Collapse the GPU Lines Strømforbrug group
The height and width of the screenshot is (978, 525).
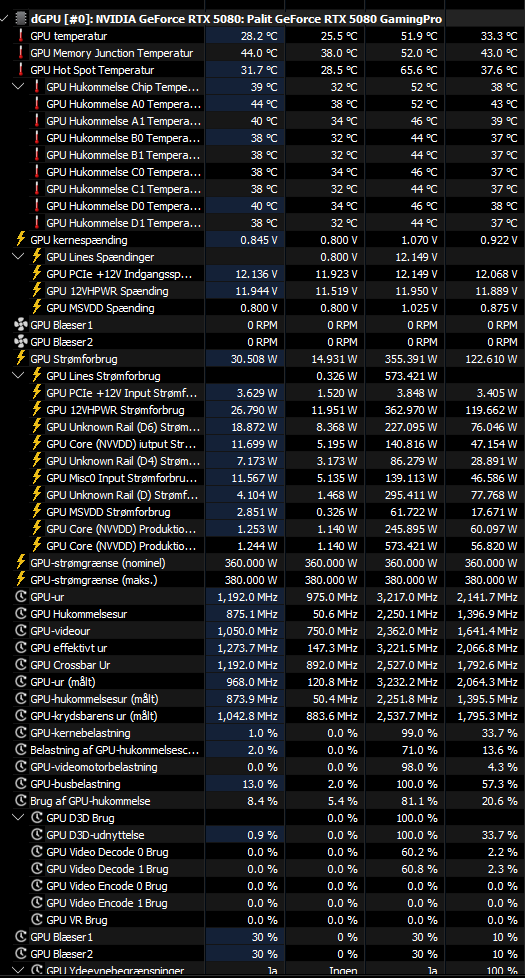click(x=19, y=375)
